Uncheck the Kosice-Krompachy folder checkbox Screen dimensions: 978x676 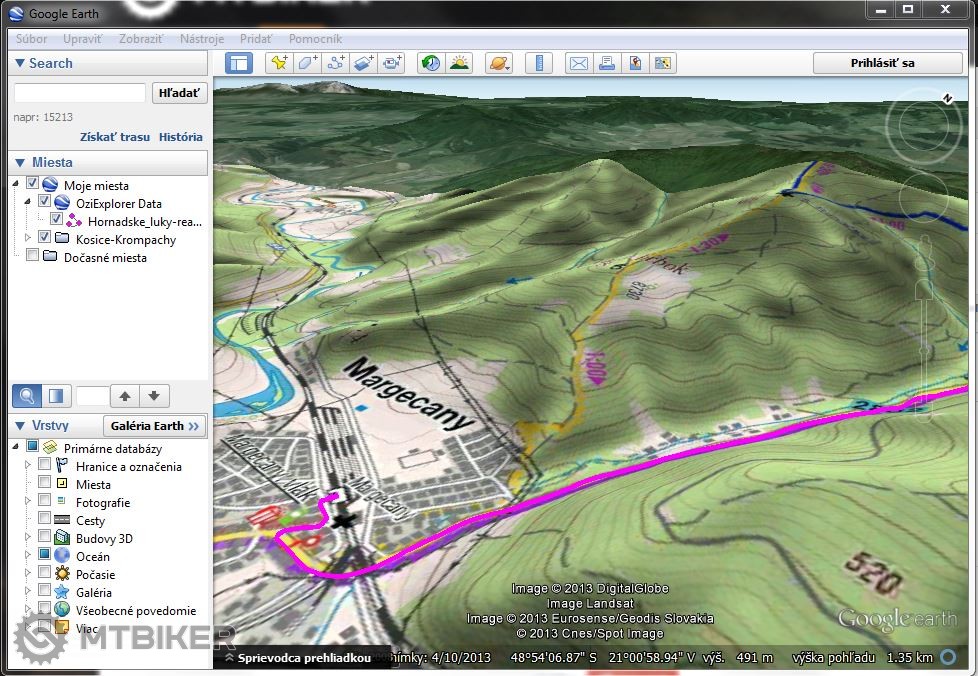point(45,239)
